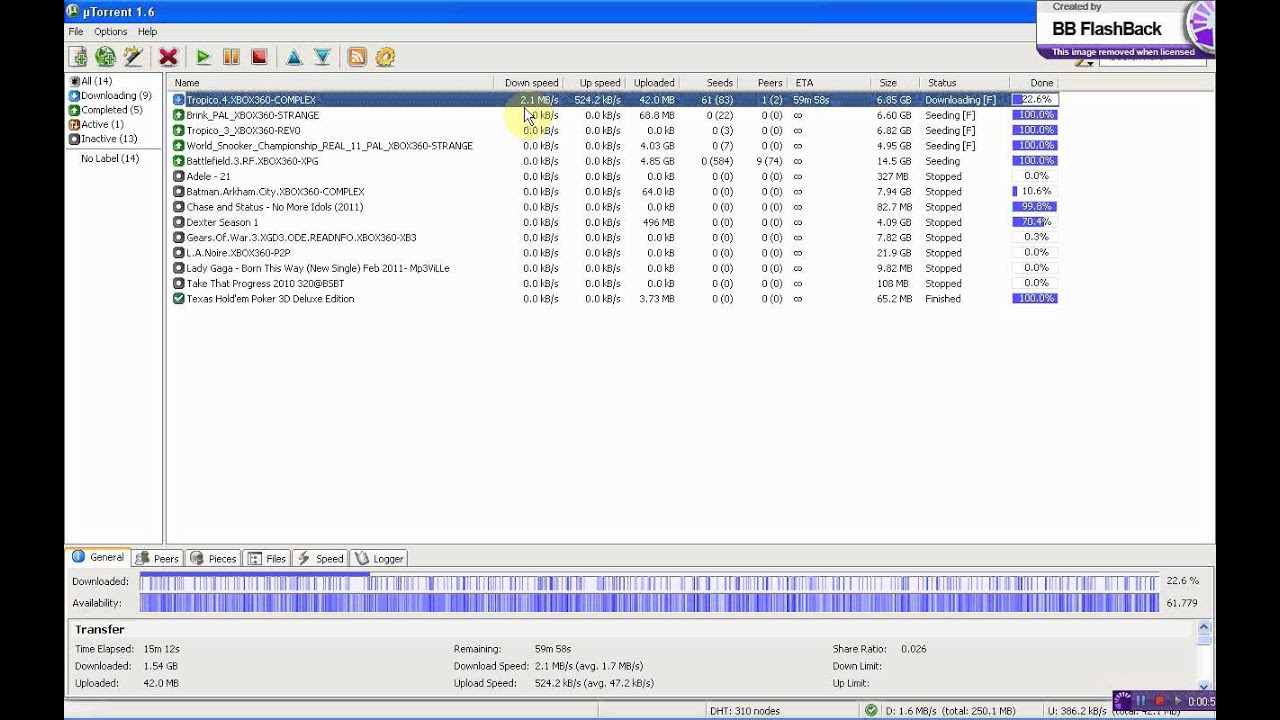
Task: Select the Completed (5) category
Action: pos(111,110)
